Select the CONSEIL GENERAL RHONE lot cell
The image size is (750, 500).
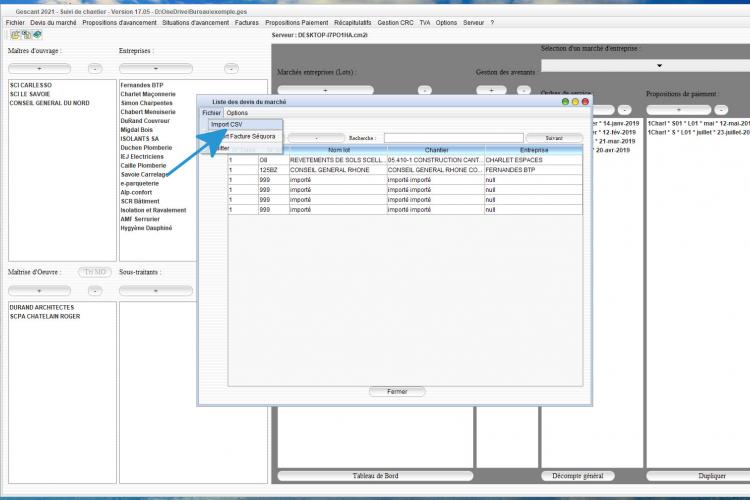click(x=338, y=170)
